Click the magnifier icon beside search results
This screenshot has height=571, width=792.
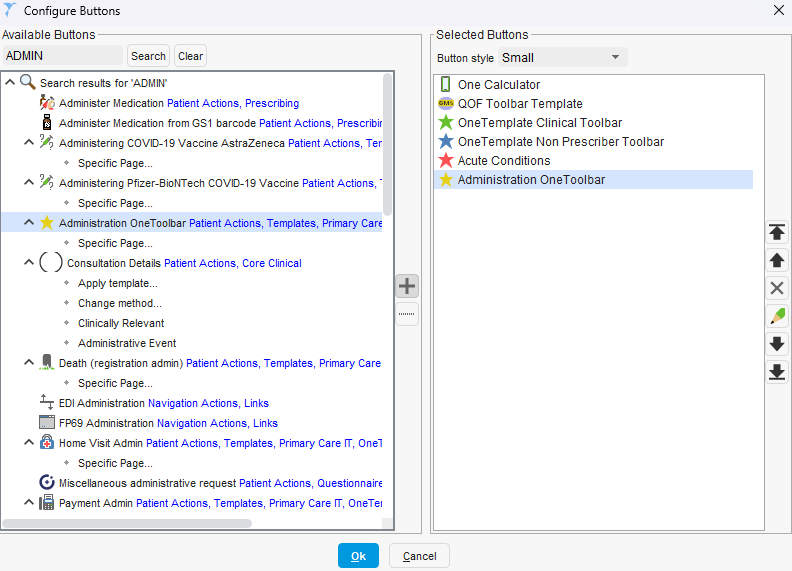point(27,82)
